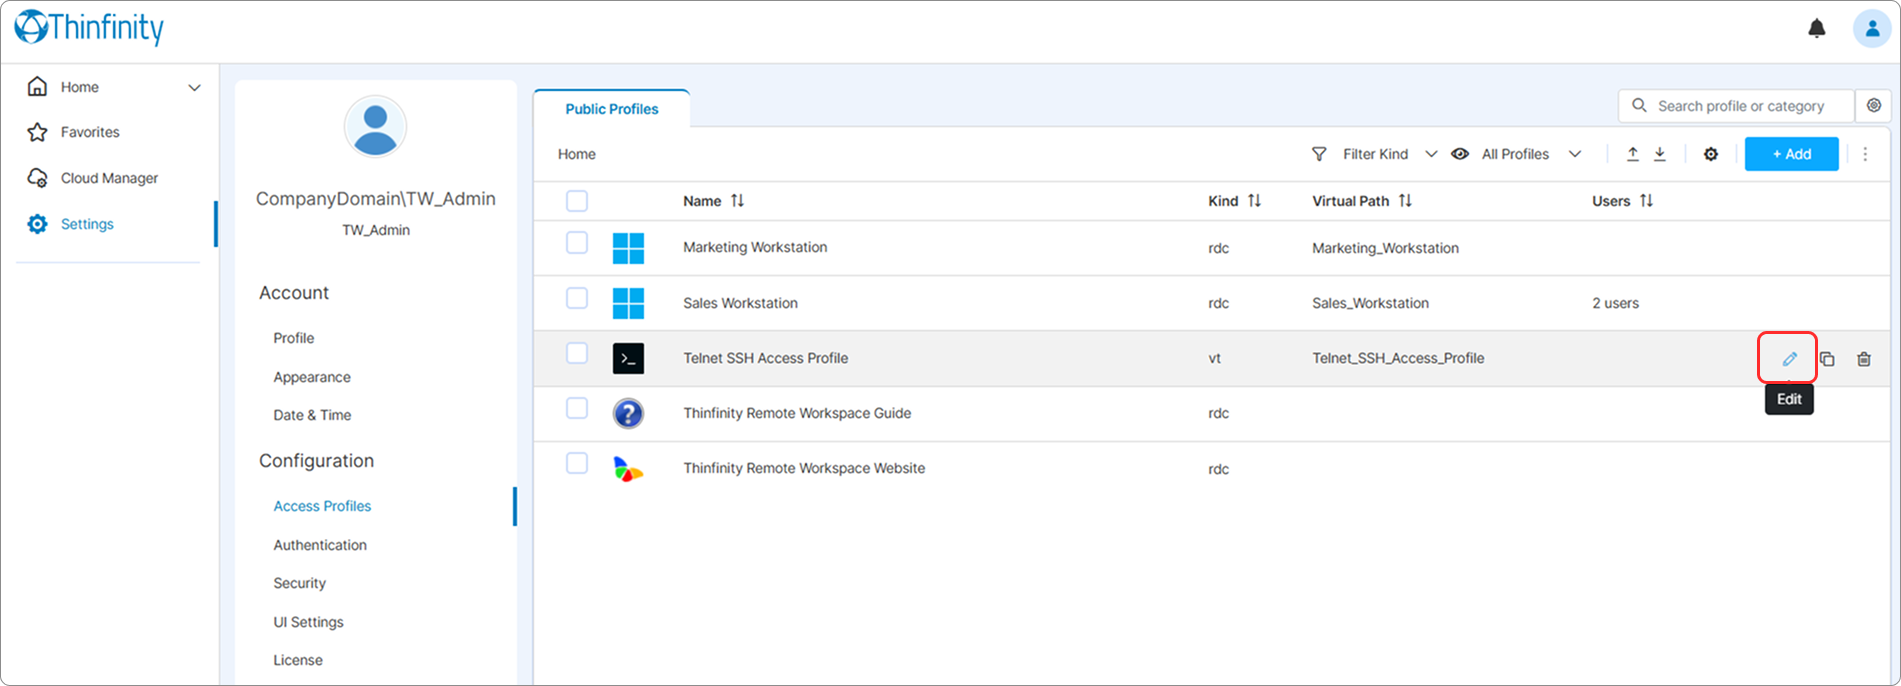Screen dimensions: 1901x686
Task: Open Cloud Manager in the sidebar
Action: (109, 178)
